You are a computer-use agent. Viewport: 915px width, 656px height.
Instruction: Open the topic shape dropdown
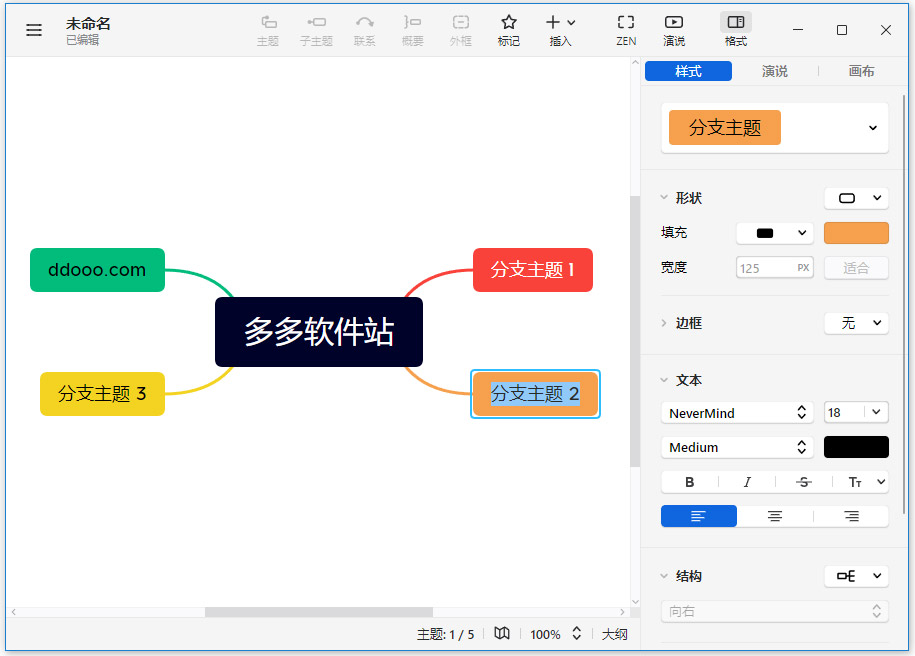coord(856,197)
